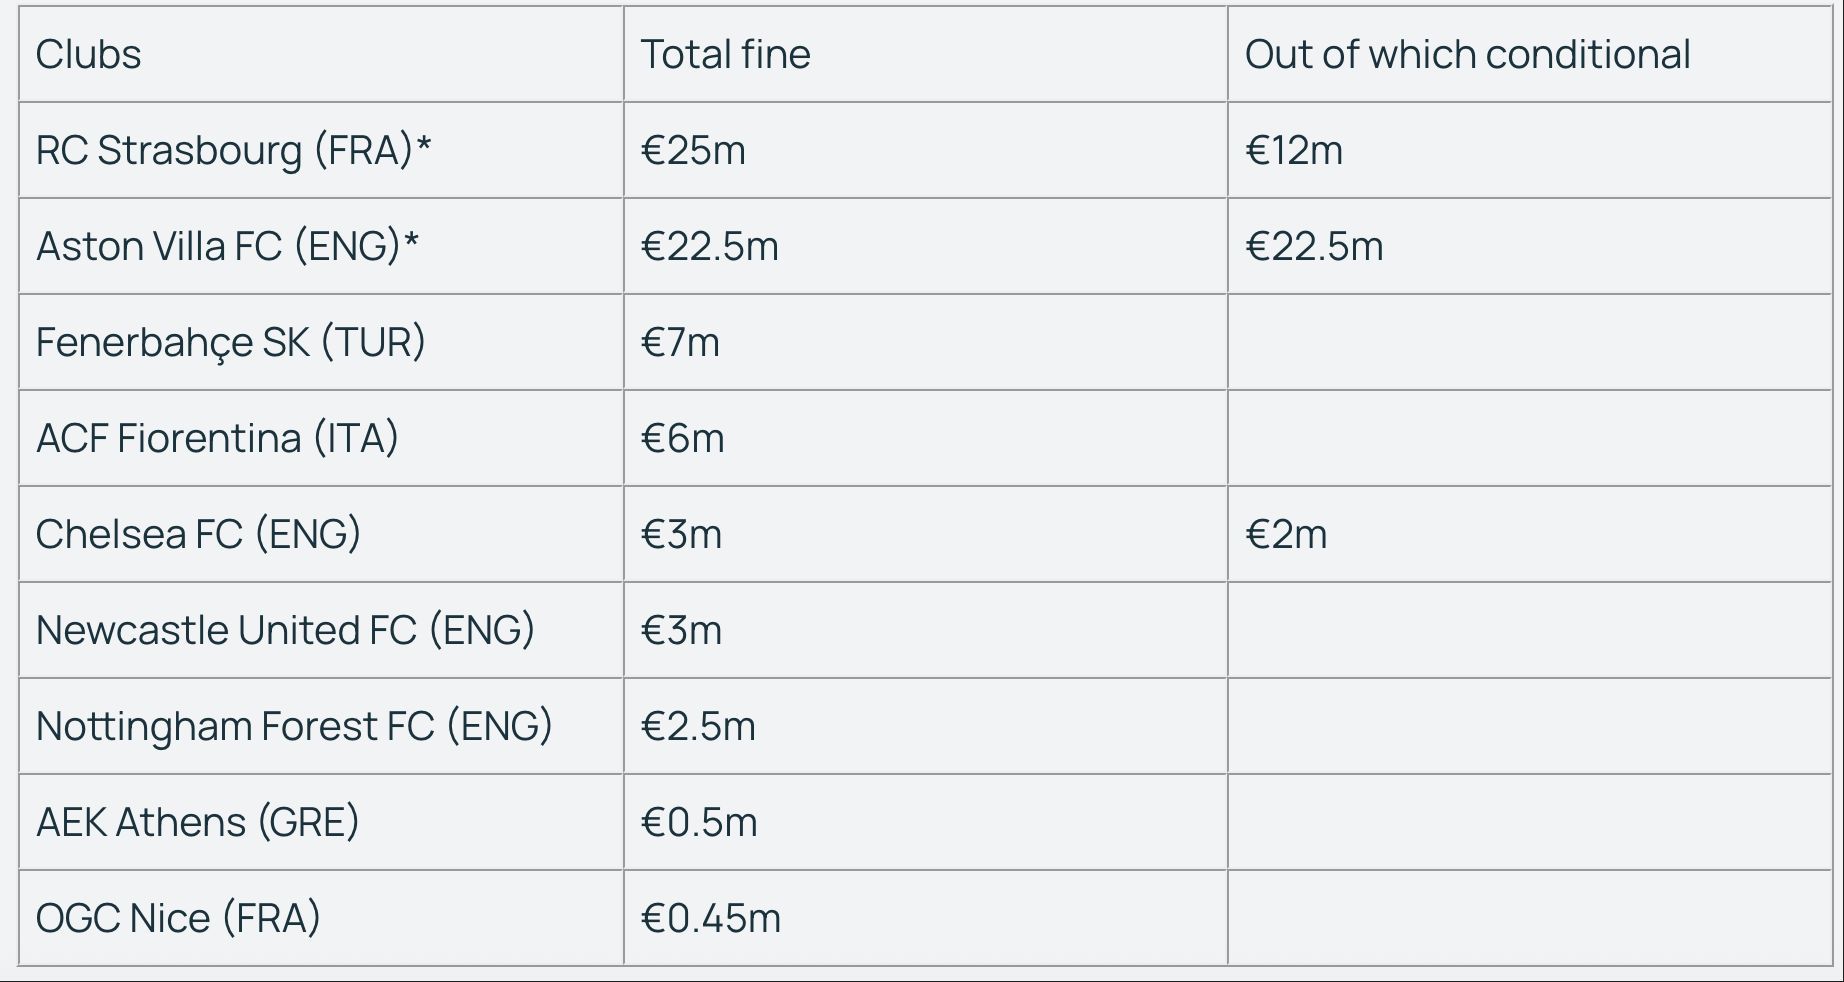Select the RC Strasbourg (FRA) cell
This screenshot has width=1844, height=982.
(x=321, y=150)
